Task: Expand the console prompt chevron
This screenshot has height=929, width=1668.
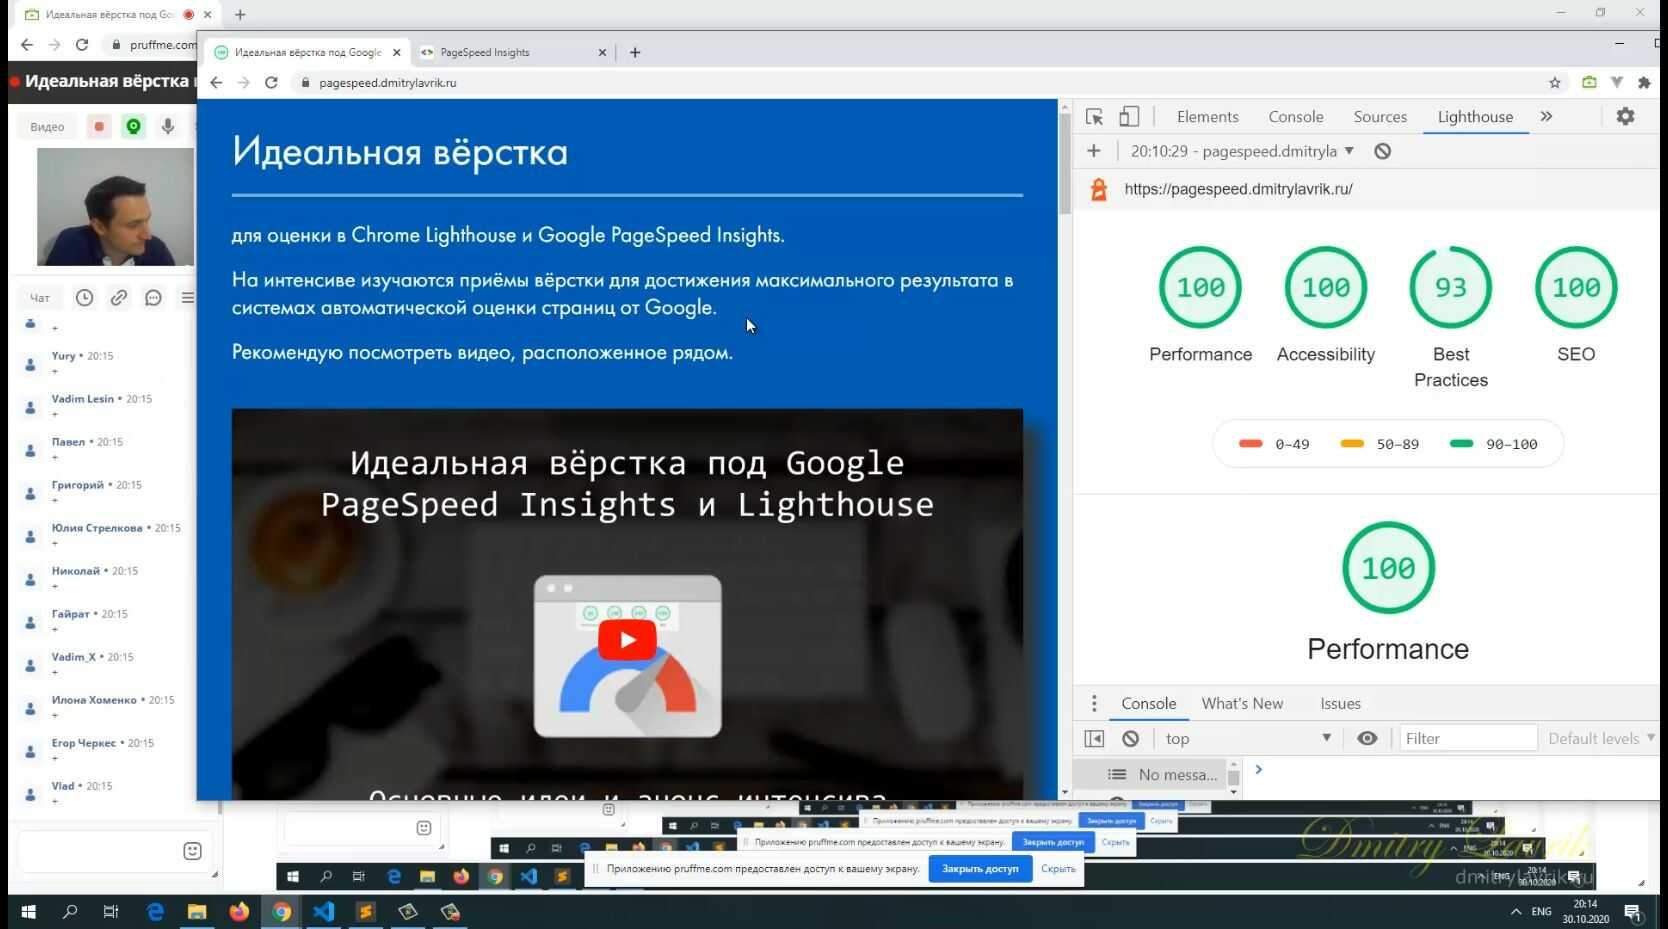Action: 1259,770
